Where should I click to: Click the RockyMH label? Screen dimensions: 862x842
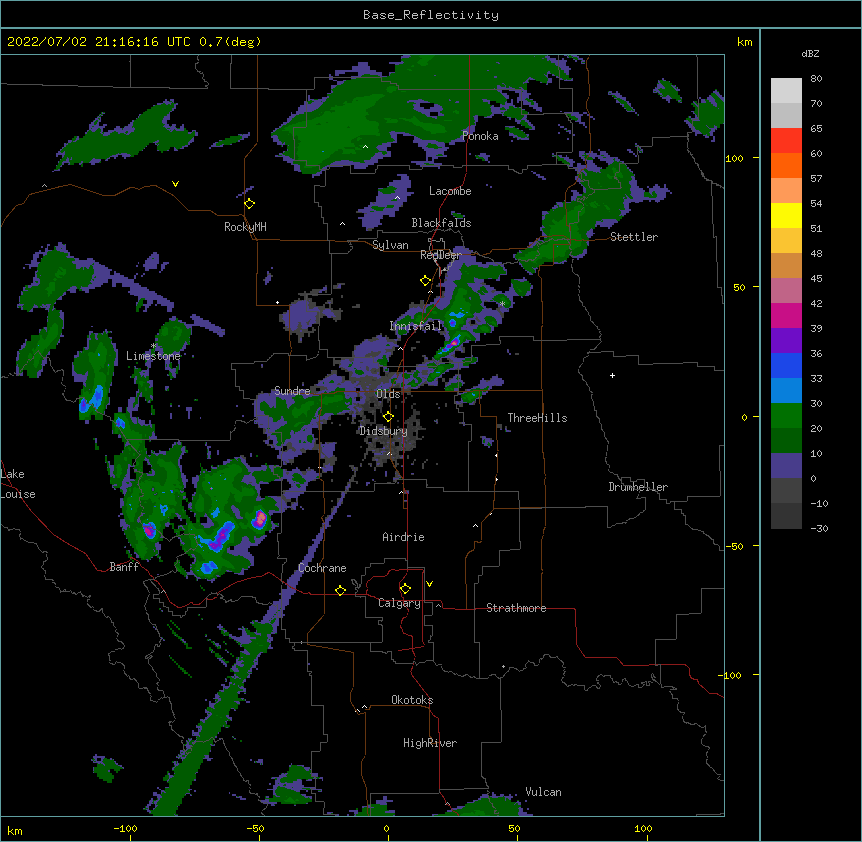point(245,227)
